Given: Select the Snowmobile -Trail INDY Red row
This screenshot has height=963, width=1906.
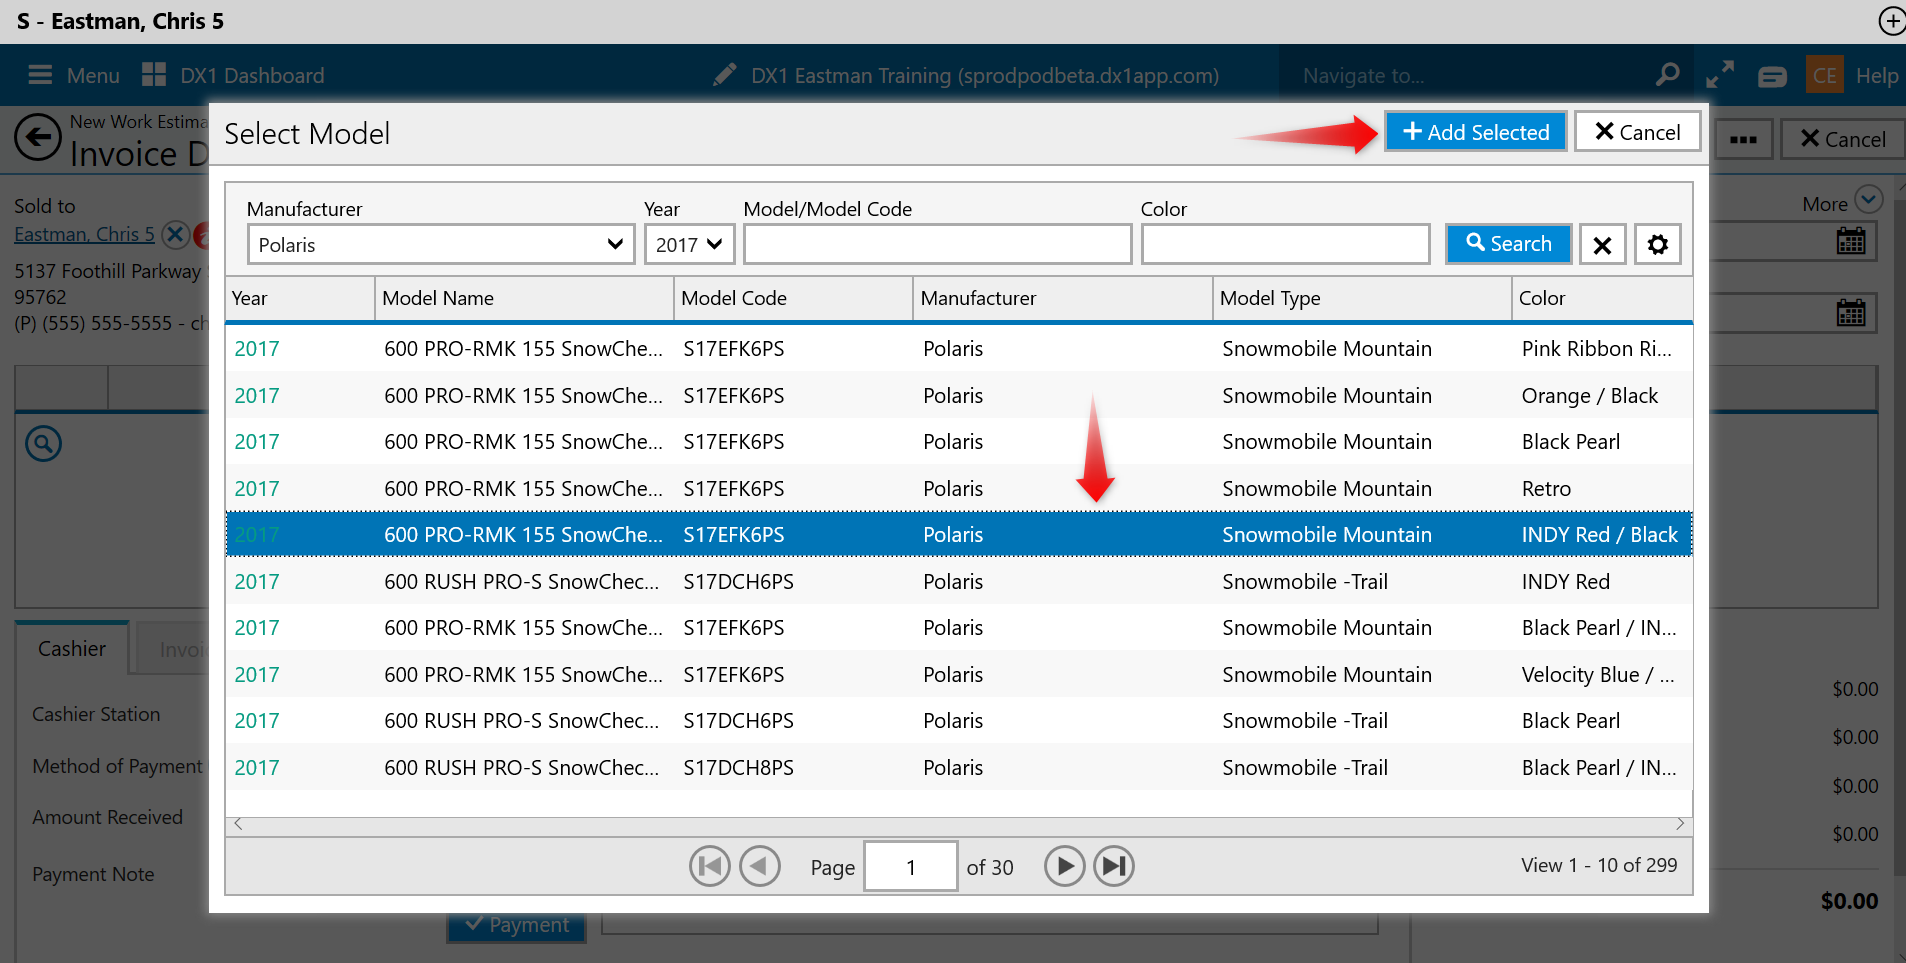Looking at the screenshot, I should (959, 582).
